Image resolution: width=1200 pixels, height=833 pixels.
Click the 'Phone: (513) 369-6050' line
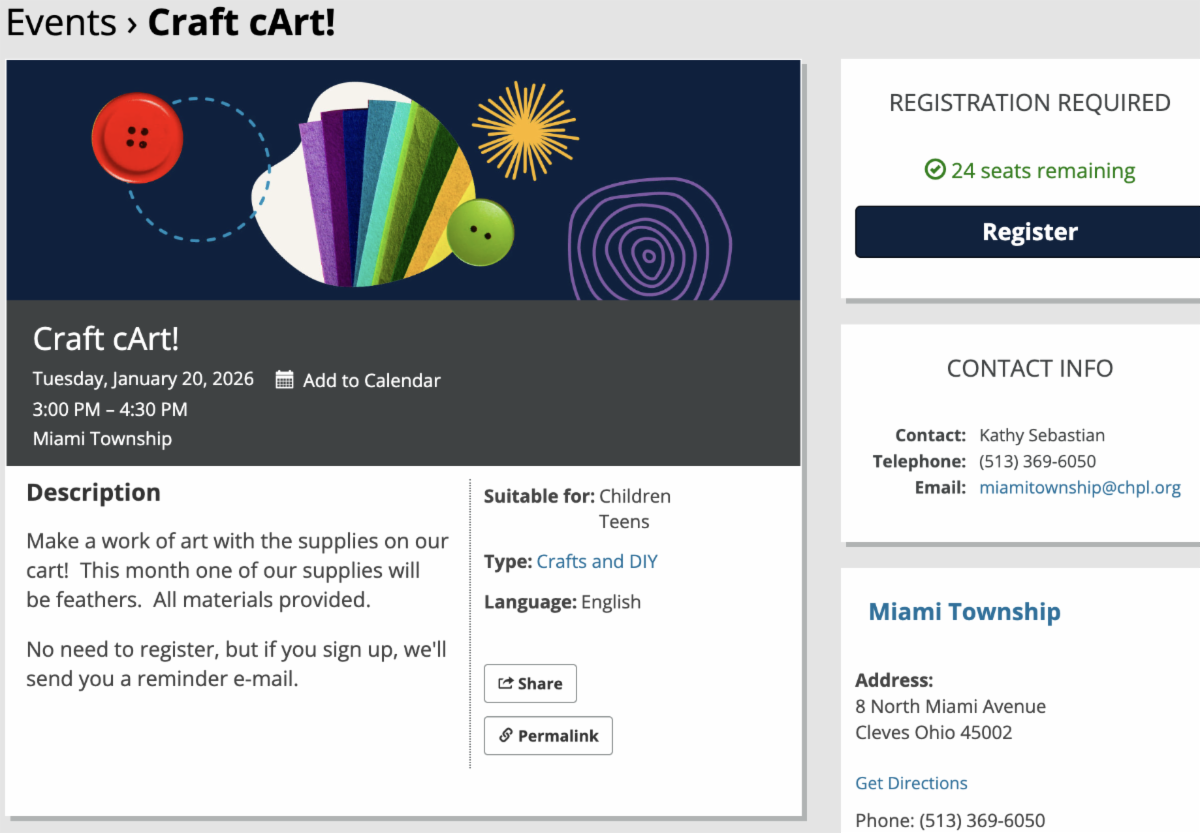(x=950, y=820)
